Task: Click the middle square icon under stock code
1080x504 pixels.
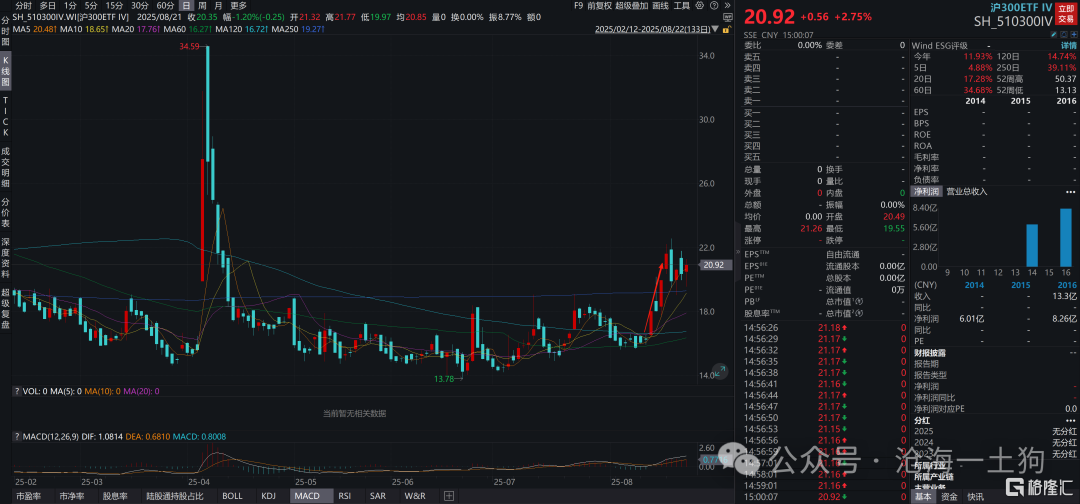Action: (1064, 34)
